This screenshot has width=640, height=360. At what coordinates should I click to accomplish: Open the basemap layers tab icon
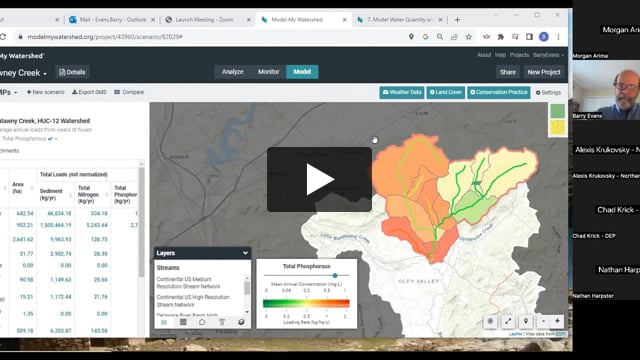tap(241, 322)
